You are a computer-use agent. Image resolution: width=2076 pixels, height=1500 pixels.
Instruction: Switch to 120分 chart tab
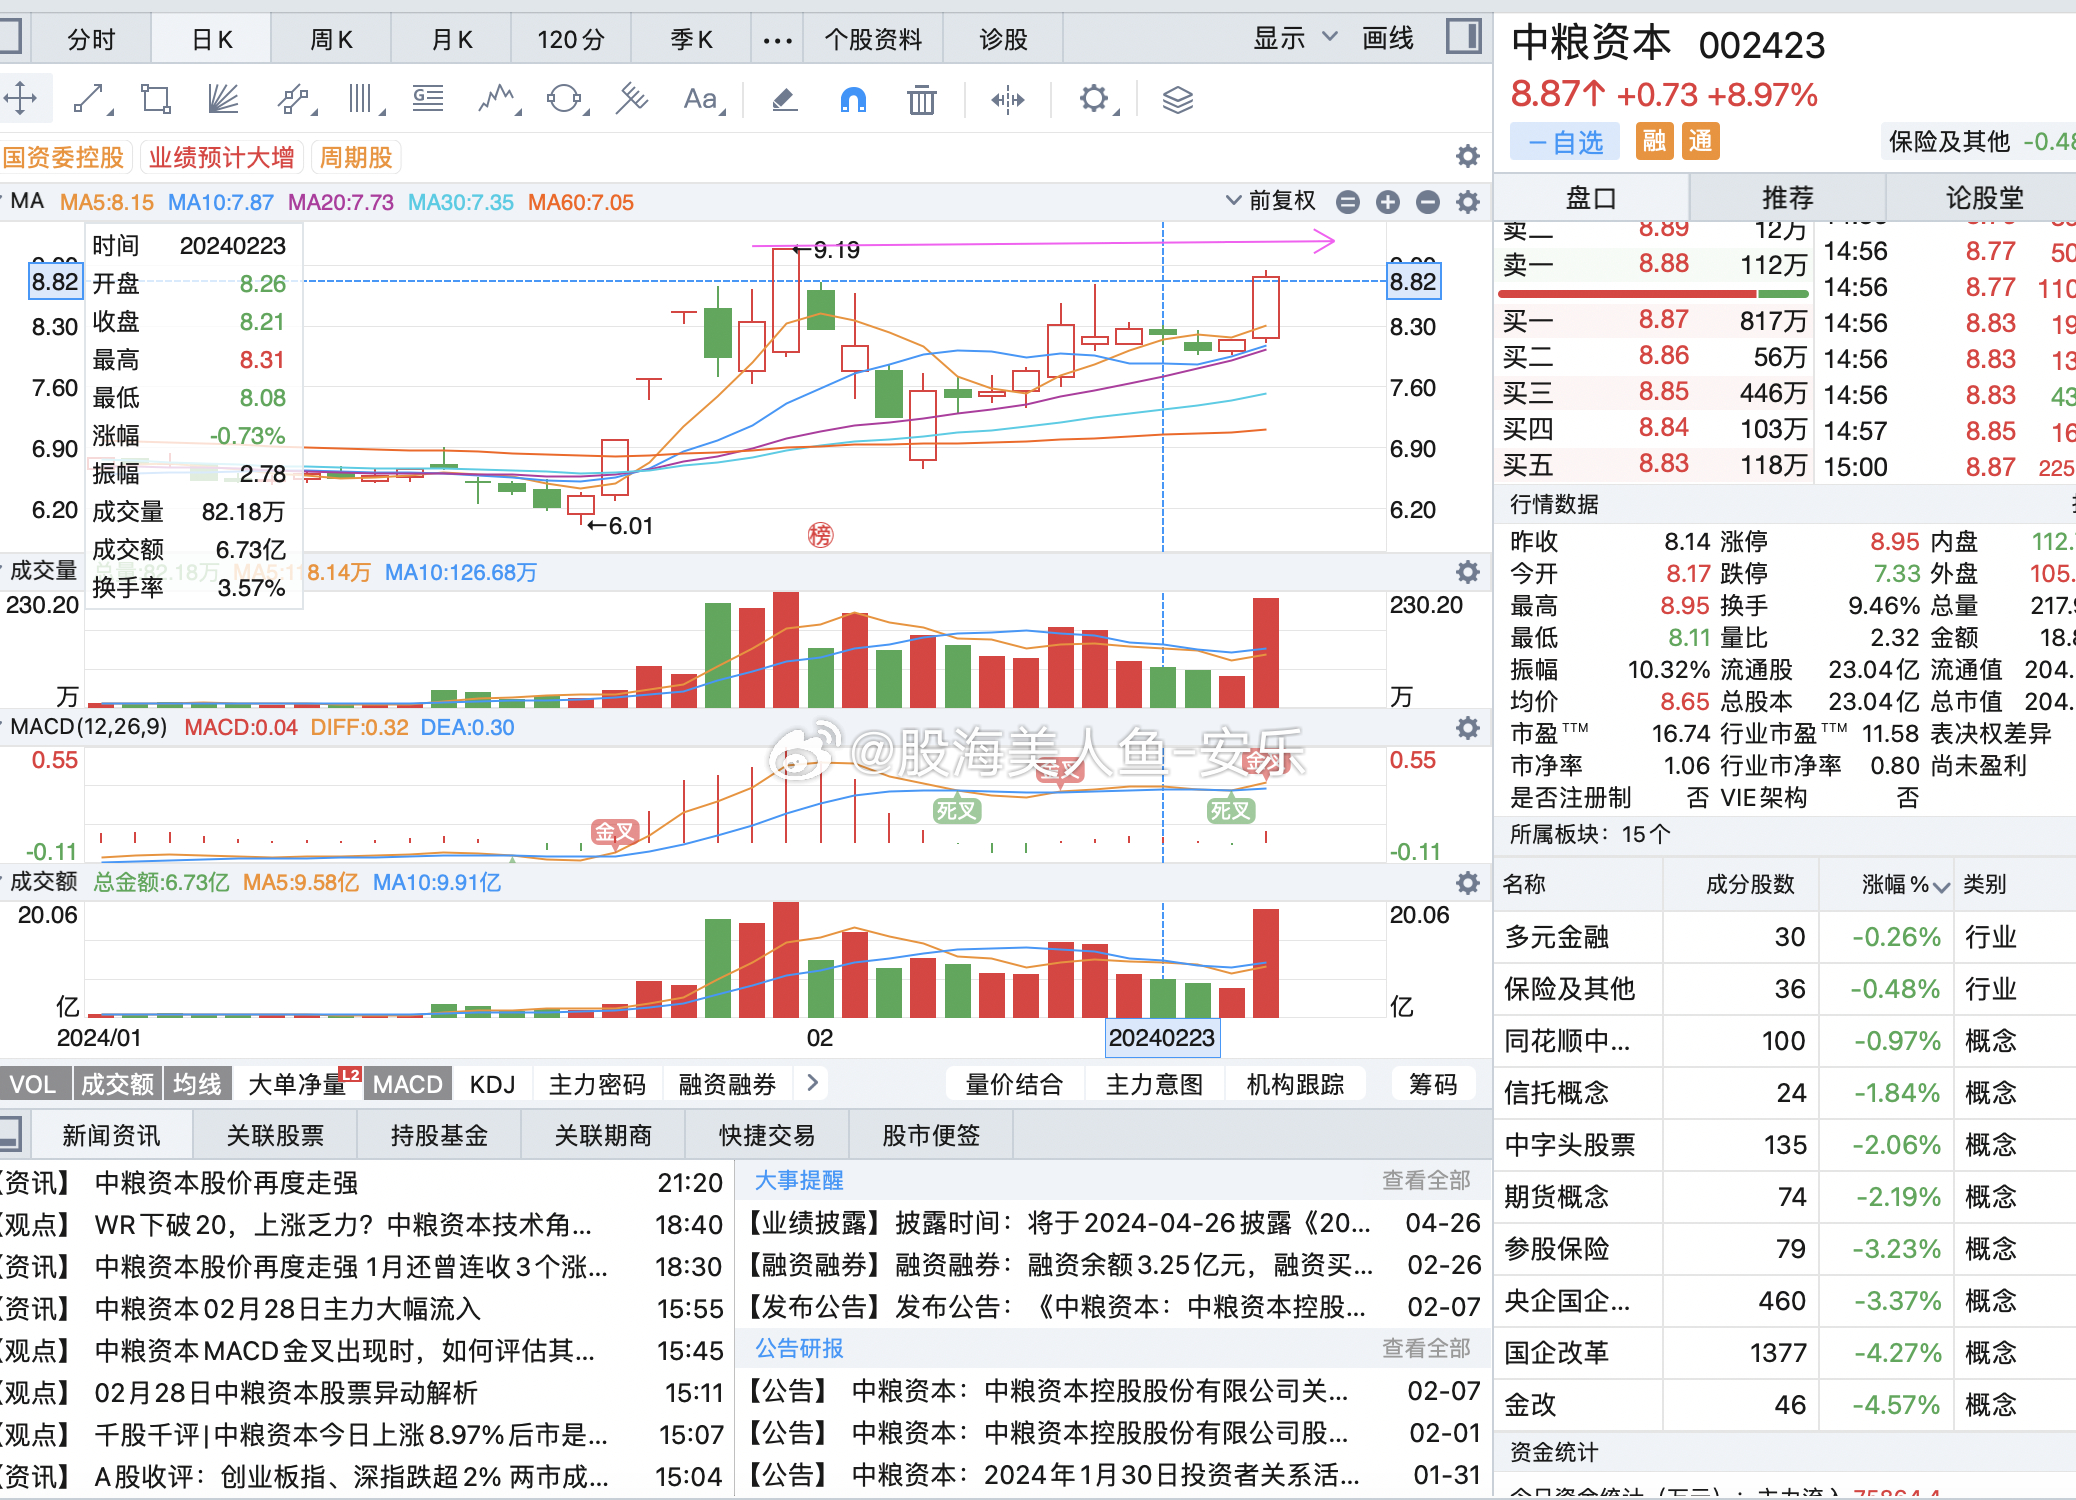click(x=571, y=39)
